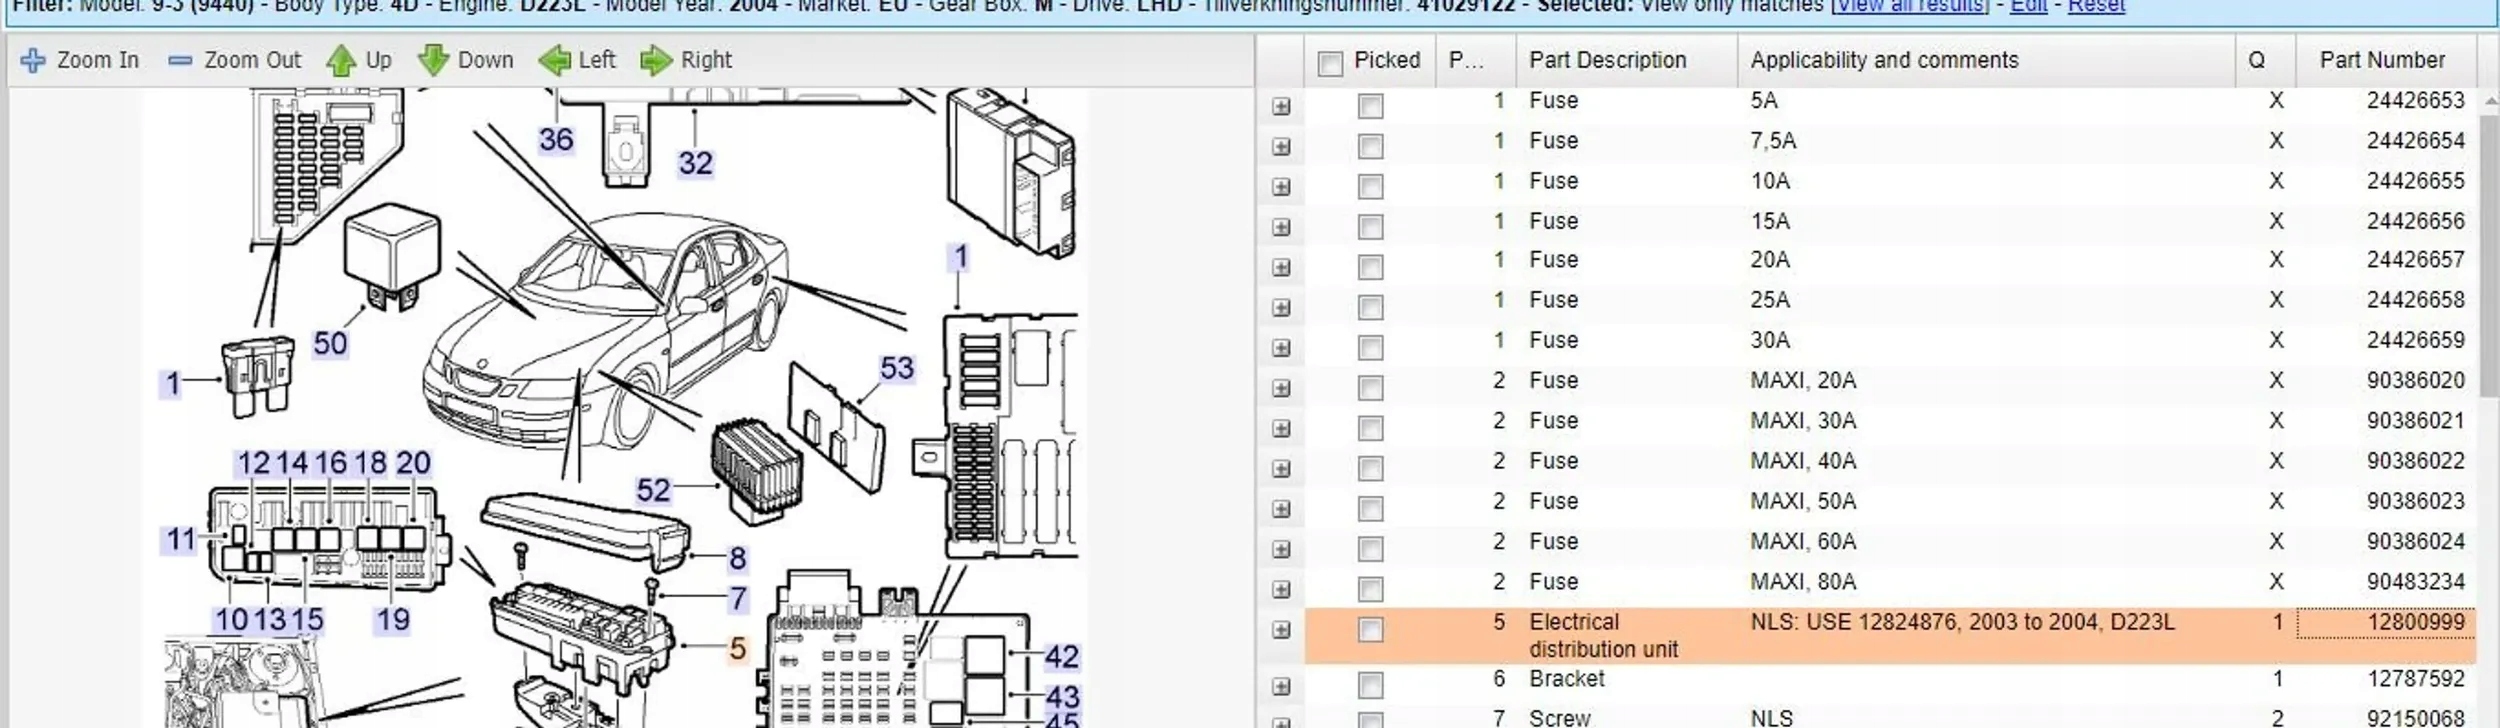Screen dimensions: 2500x728
Task: Select diagram callout number 14
Action: 292,463
